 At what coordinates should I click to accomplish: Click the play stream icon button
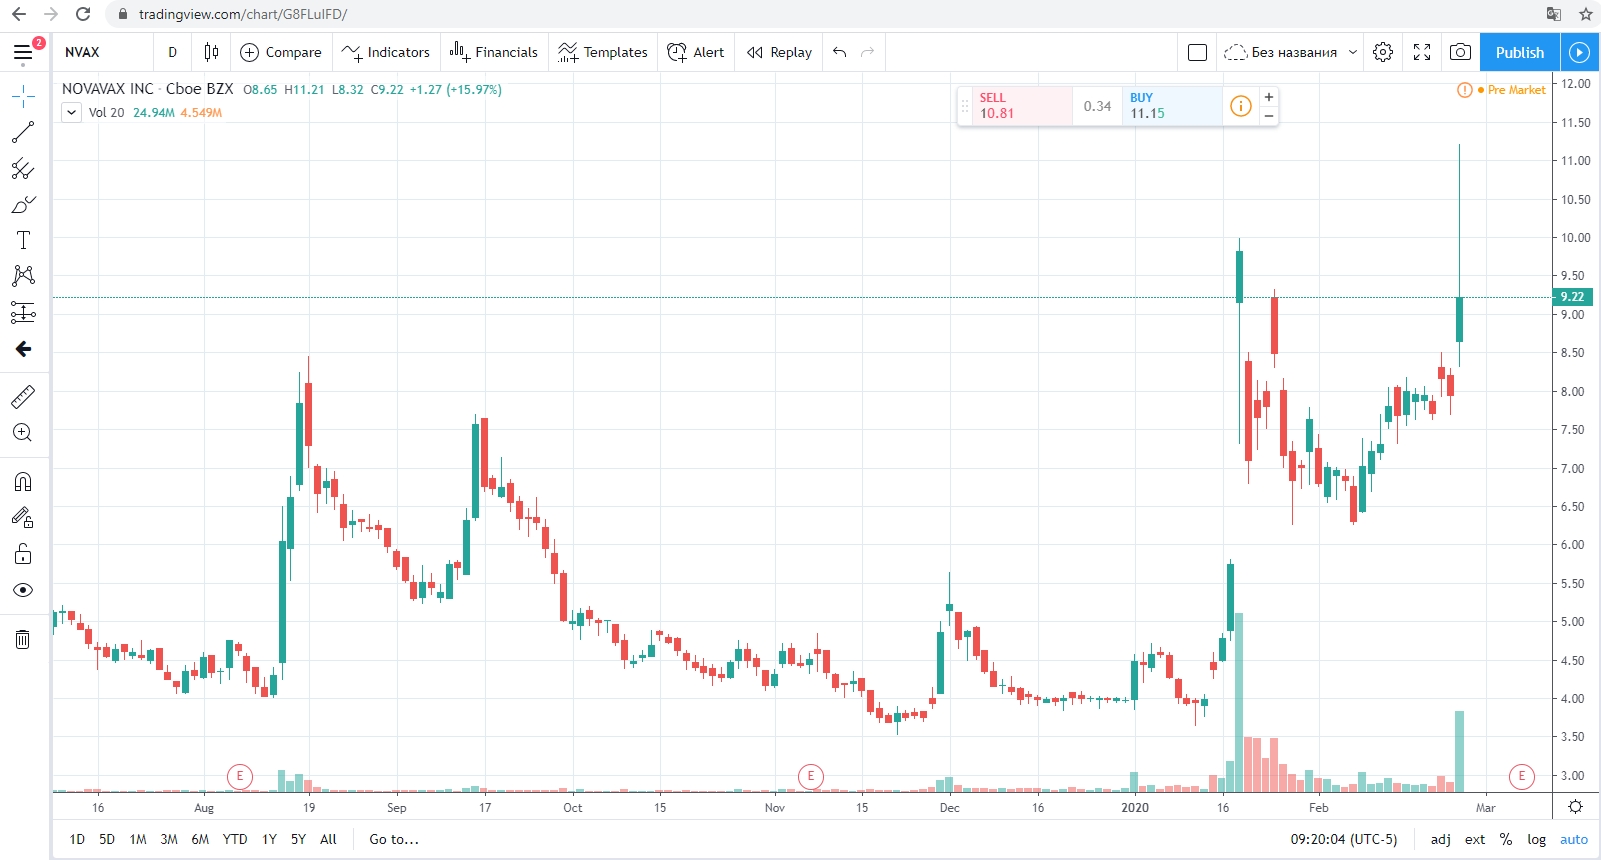pos(1579,52)
